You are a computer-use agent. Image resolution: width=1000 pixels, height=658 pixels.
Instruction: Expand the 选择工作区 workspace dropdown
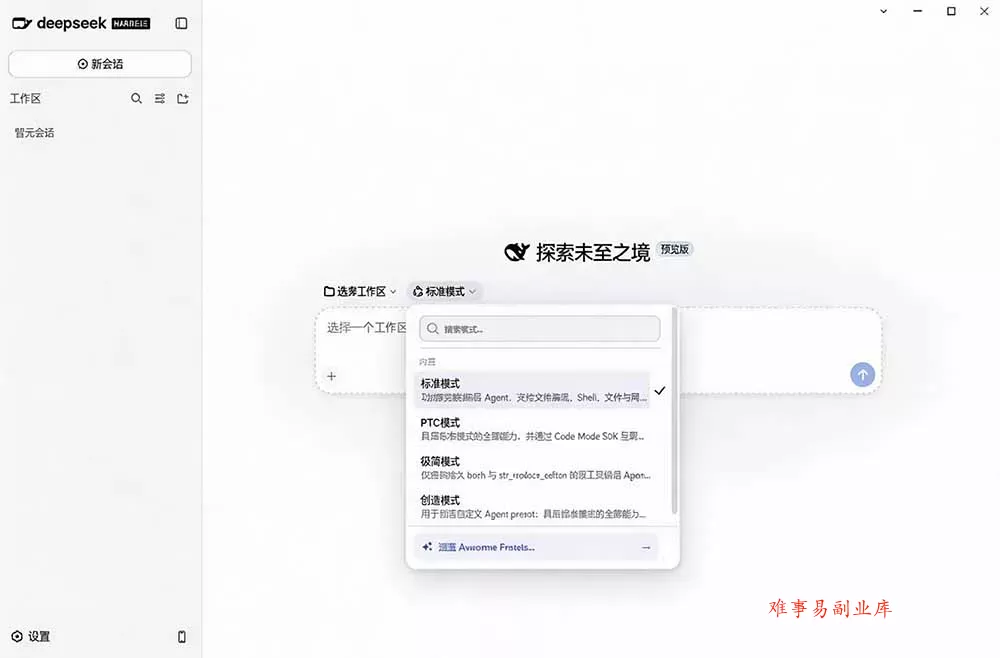click(360, 291)
